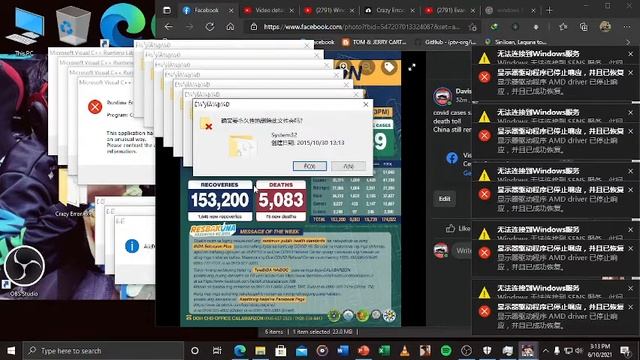Expand the bookmarks bar overflow chevron
The height and width of the screenshot is (360, 640).
[x=628, y=42]
